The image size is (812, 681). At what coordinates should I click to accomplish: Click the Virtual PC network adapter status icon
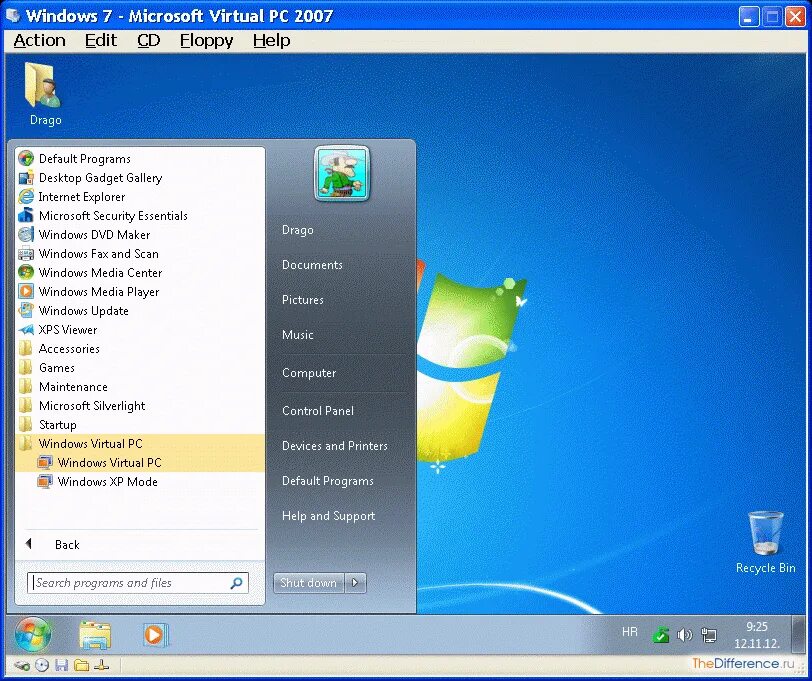(x=102, y=665)
